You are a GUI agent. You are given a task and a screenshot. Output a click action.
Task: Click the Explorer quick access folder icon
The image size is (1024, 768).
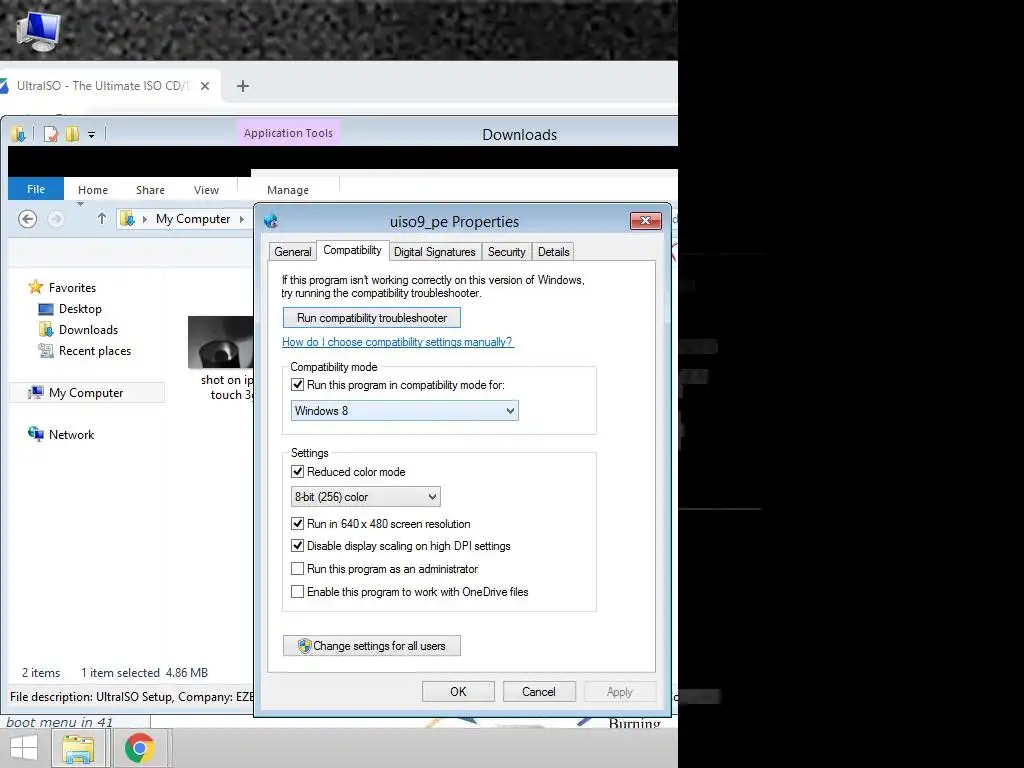point(18,134)
